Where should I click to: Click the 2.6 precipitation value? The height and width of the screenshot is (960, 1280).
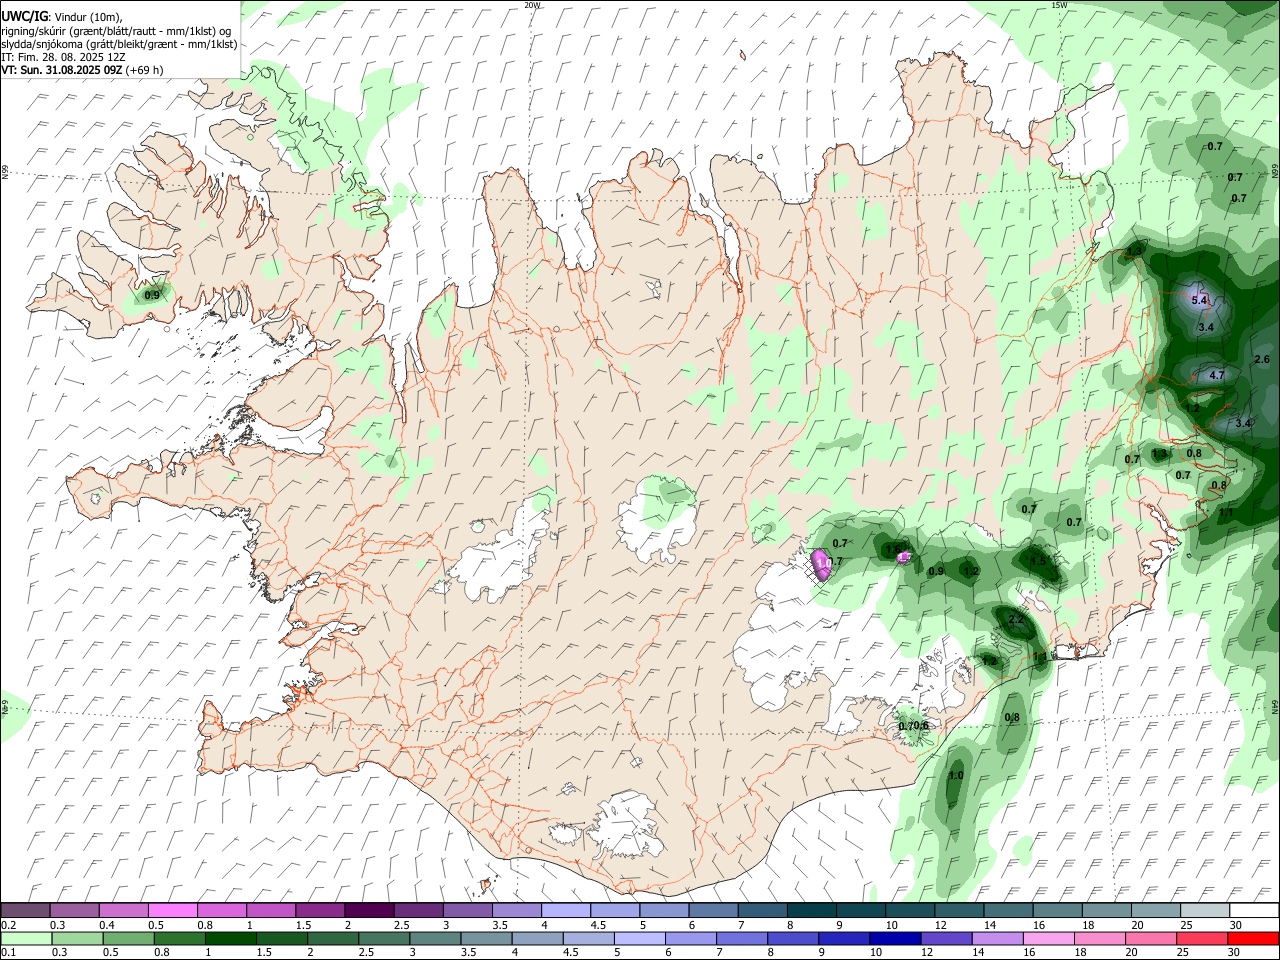coord(1262,359)
